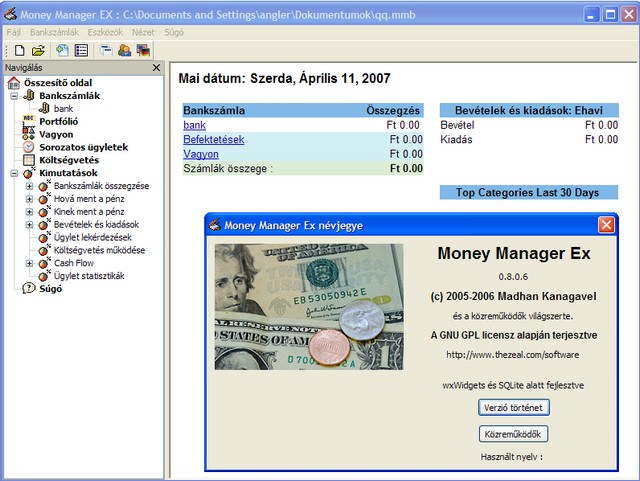Select Ügylet statisztikák report
The width and height of the screenshot is (640, 481).
(89, 276)
